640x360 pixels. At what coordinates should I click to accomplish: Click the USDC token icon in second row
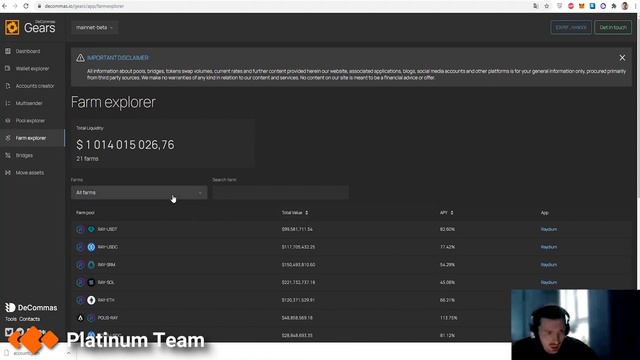click(x=91, y=247)
